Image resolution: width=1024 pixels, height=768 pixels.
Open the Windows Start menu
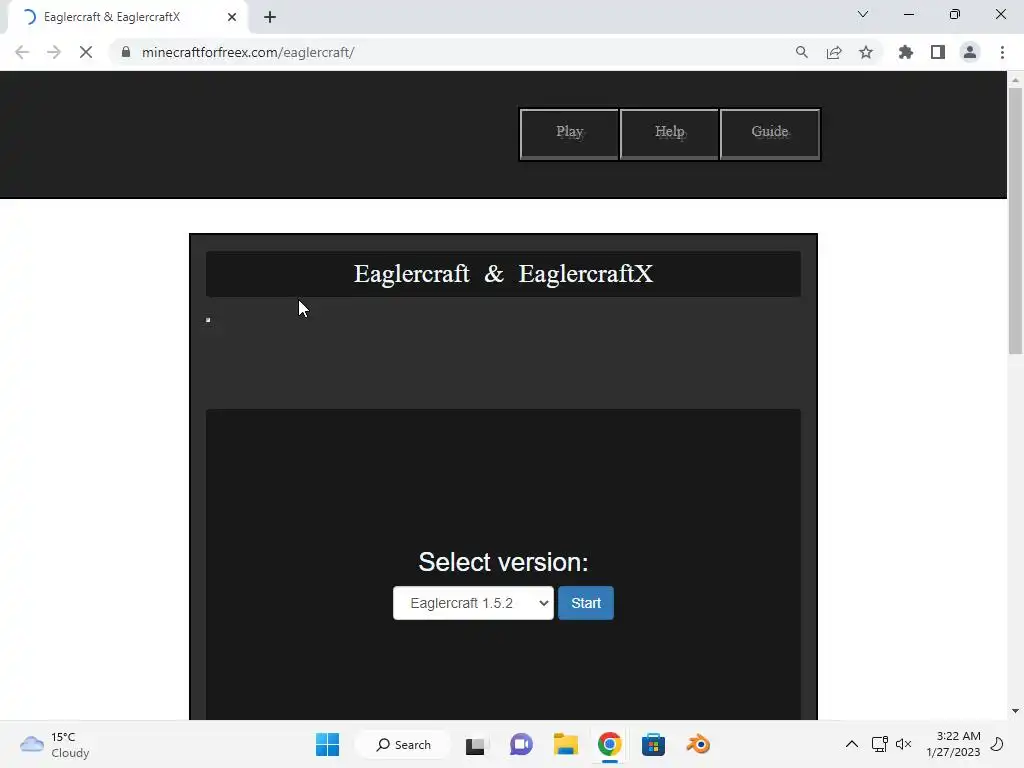(x=327, y=744)
